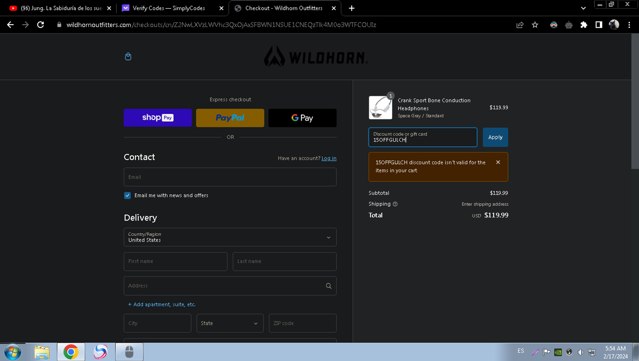Click the browser forward arrow
The height and width of the screenshot is (361, 639).
pos(25,25)
